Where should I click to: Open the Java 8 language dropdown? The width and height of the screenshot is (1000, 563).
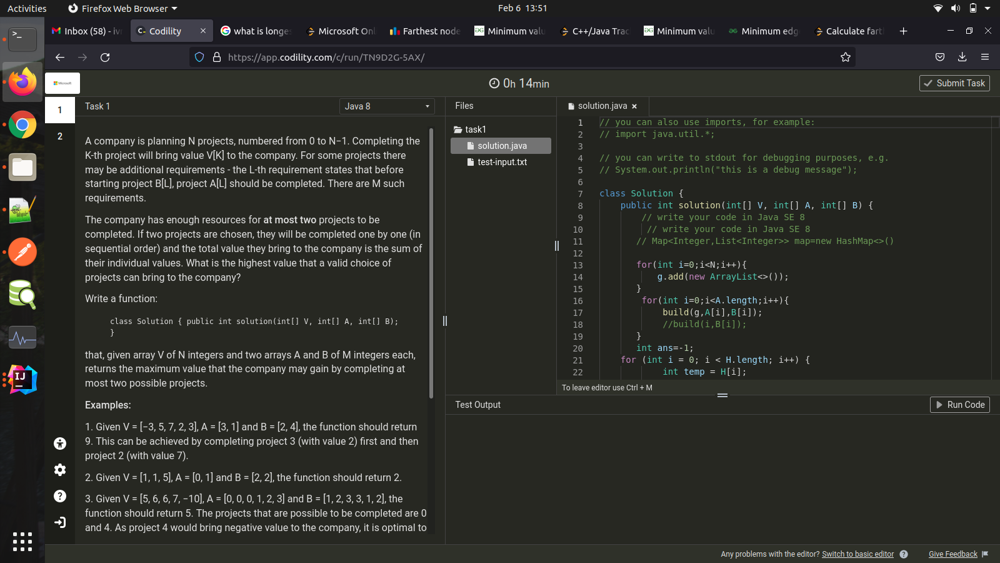[387, 106]
